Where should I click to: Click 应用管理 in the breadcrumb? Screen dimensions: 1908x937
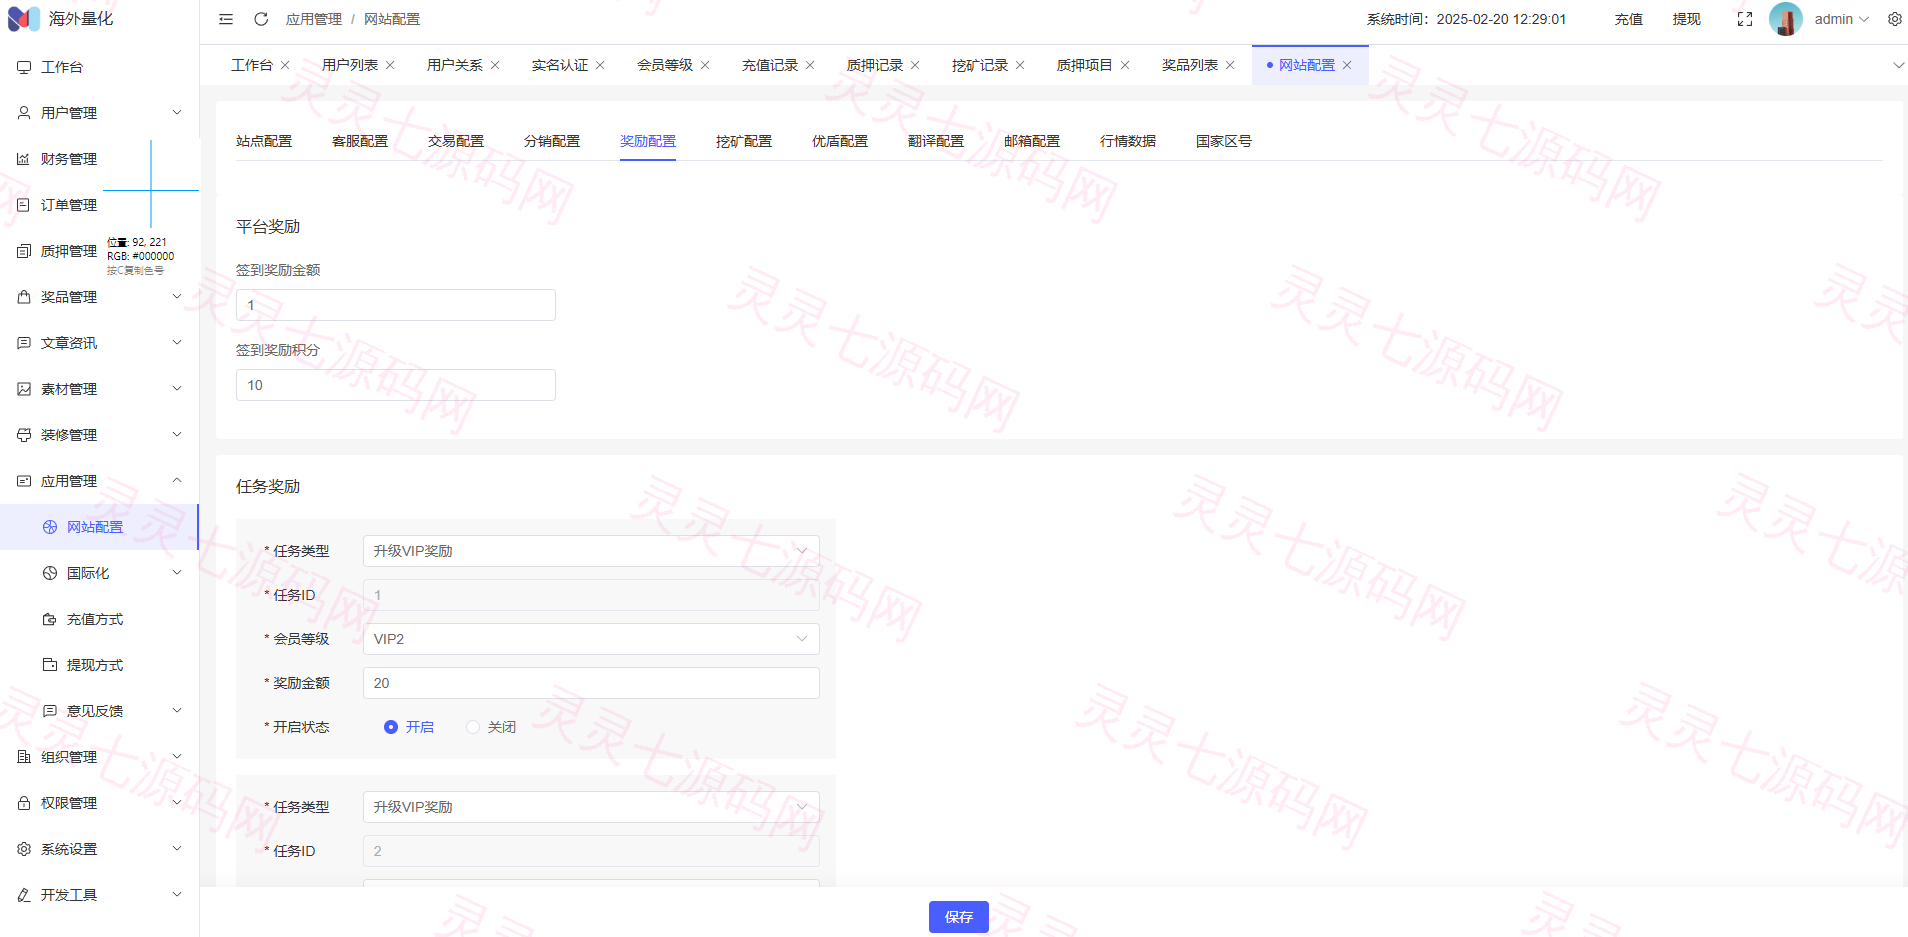pyautogui.click(x=314, y=19)
